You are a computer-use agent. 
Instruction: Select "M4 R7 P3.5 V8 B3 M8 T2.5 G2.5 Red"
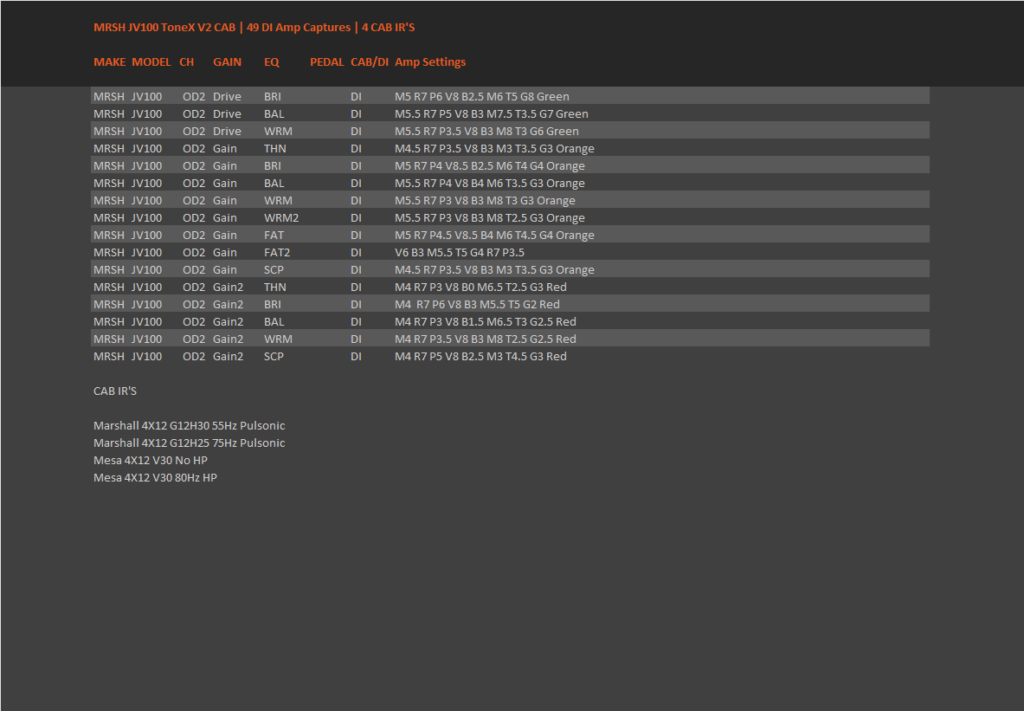[x=485, y=339]
